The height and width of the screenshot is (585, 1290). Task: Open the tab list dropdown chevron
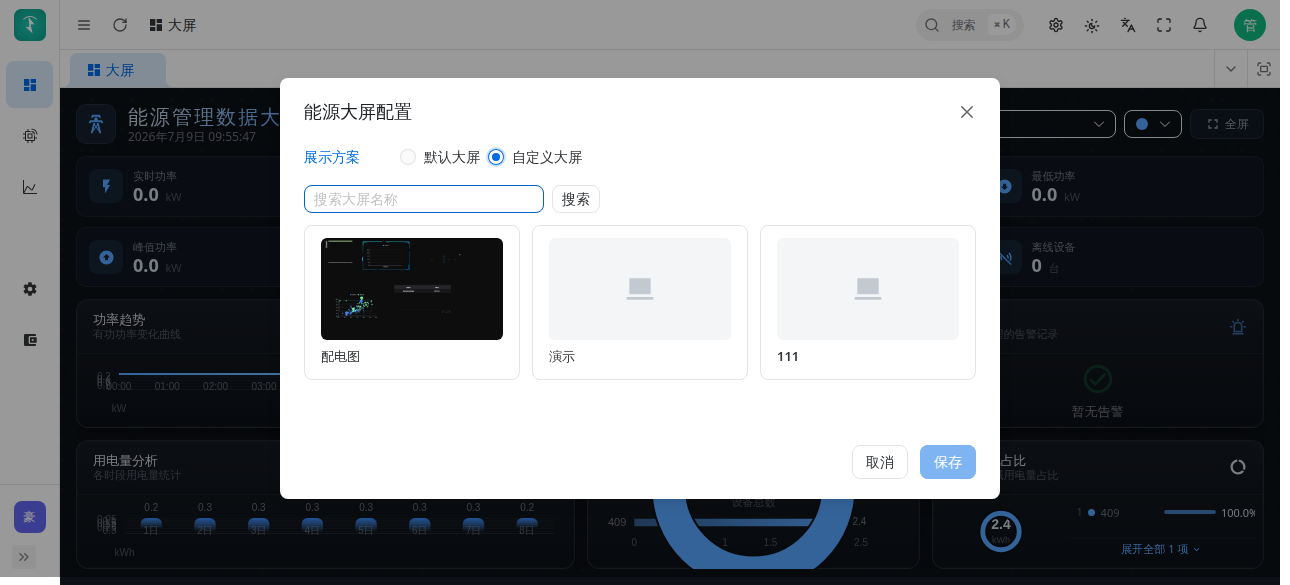pyautogui.click(x=1230, y=69)
